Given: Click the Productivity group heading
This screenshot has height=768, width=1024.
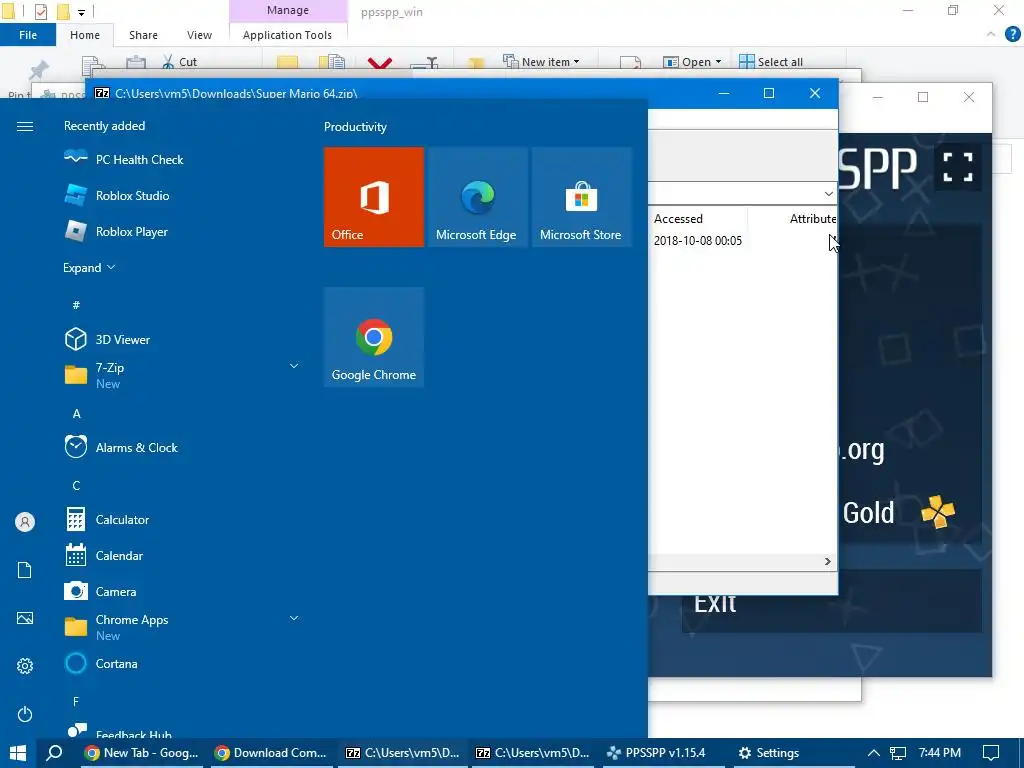Looking at the screenshot, I should click(355, 127).
